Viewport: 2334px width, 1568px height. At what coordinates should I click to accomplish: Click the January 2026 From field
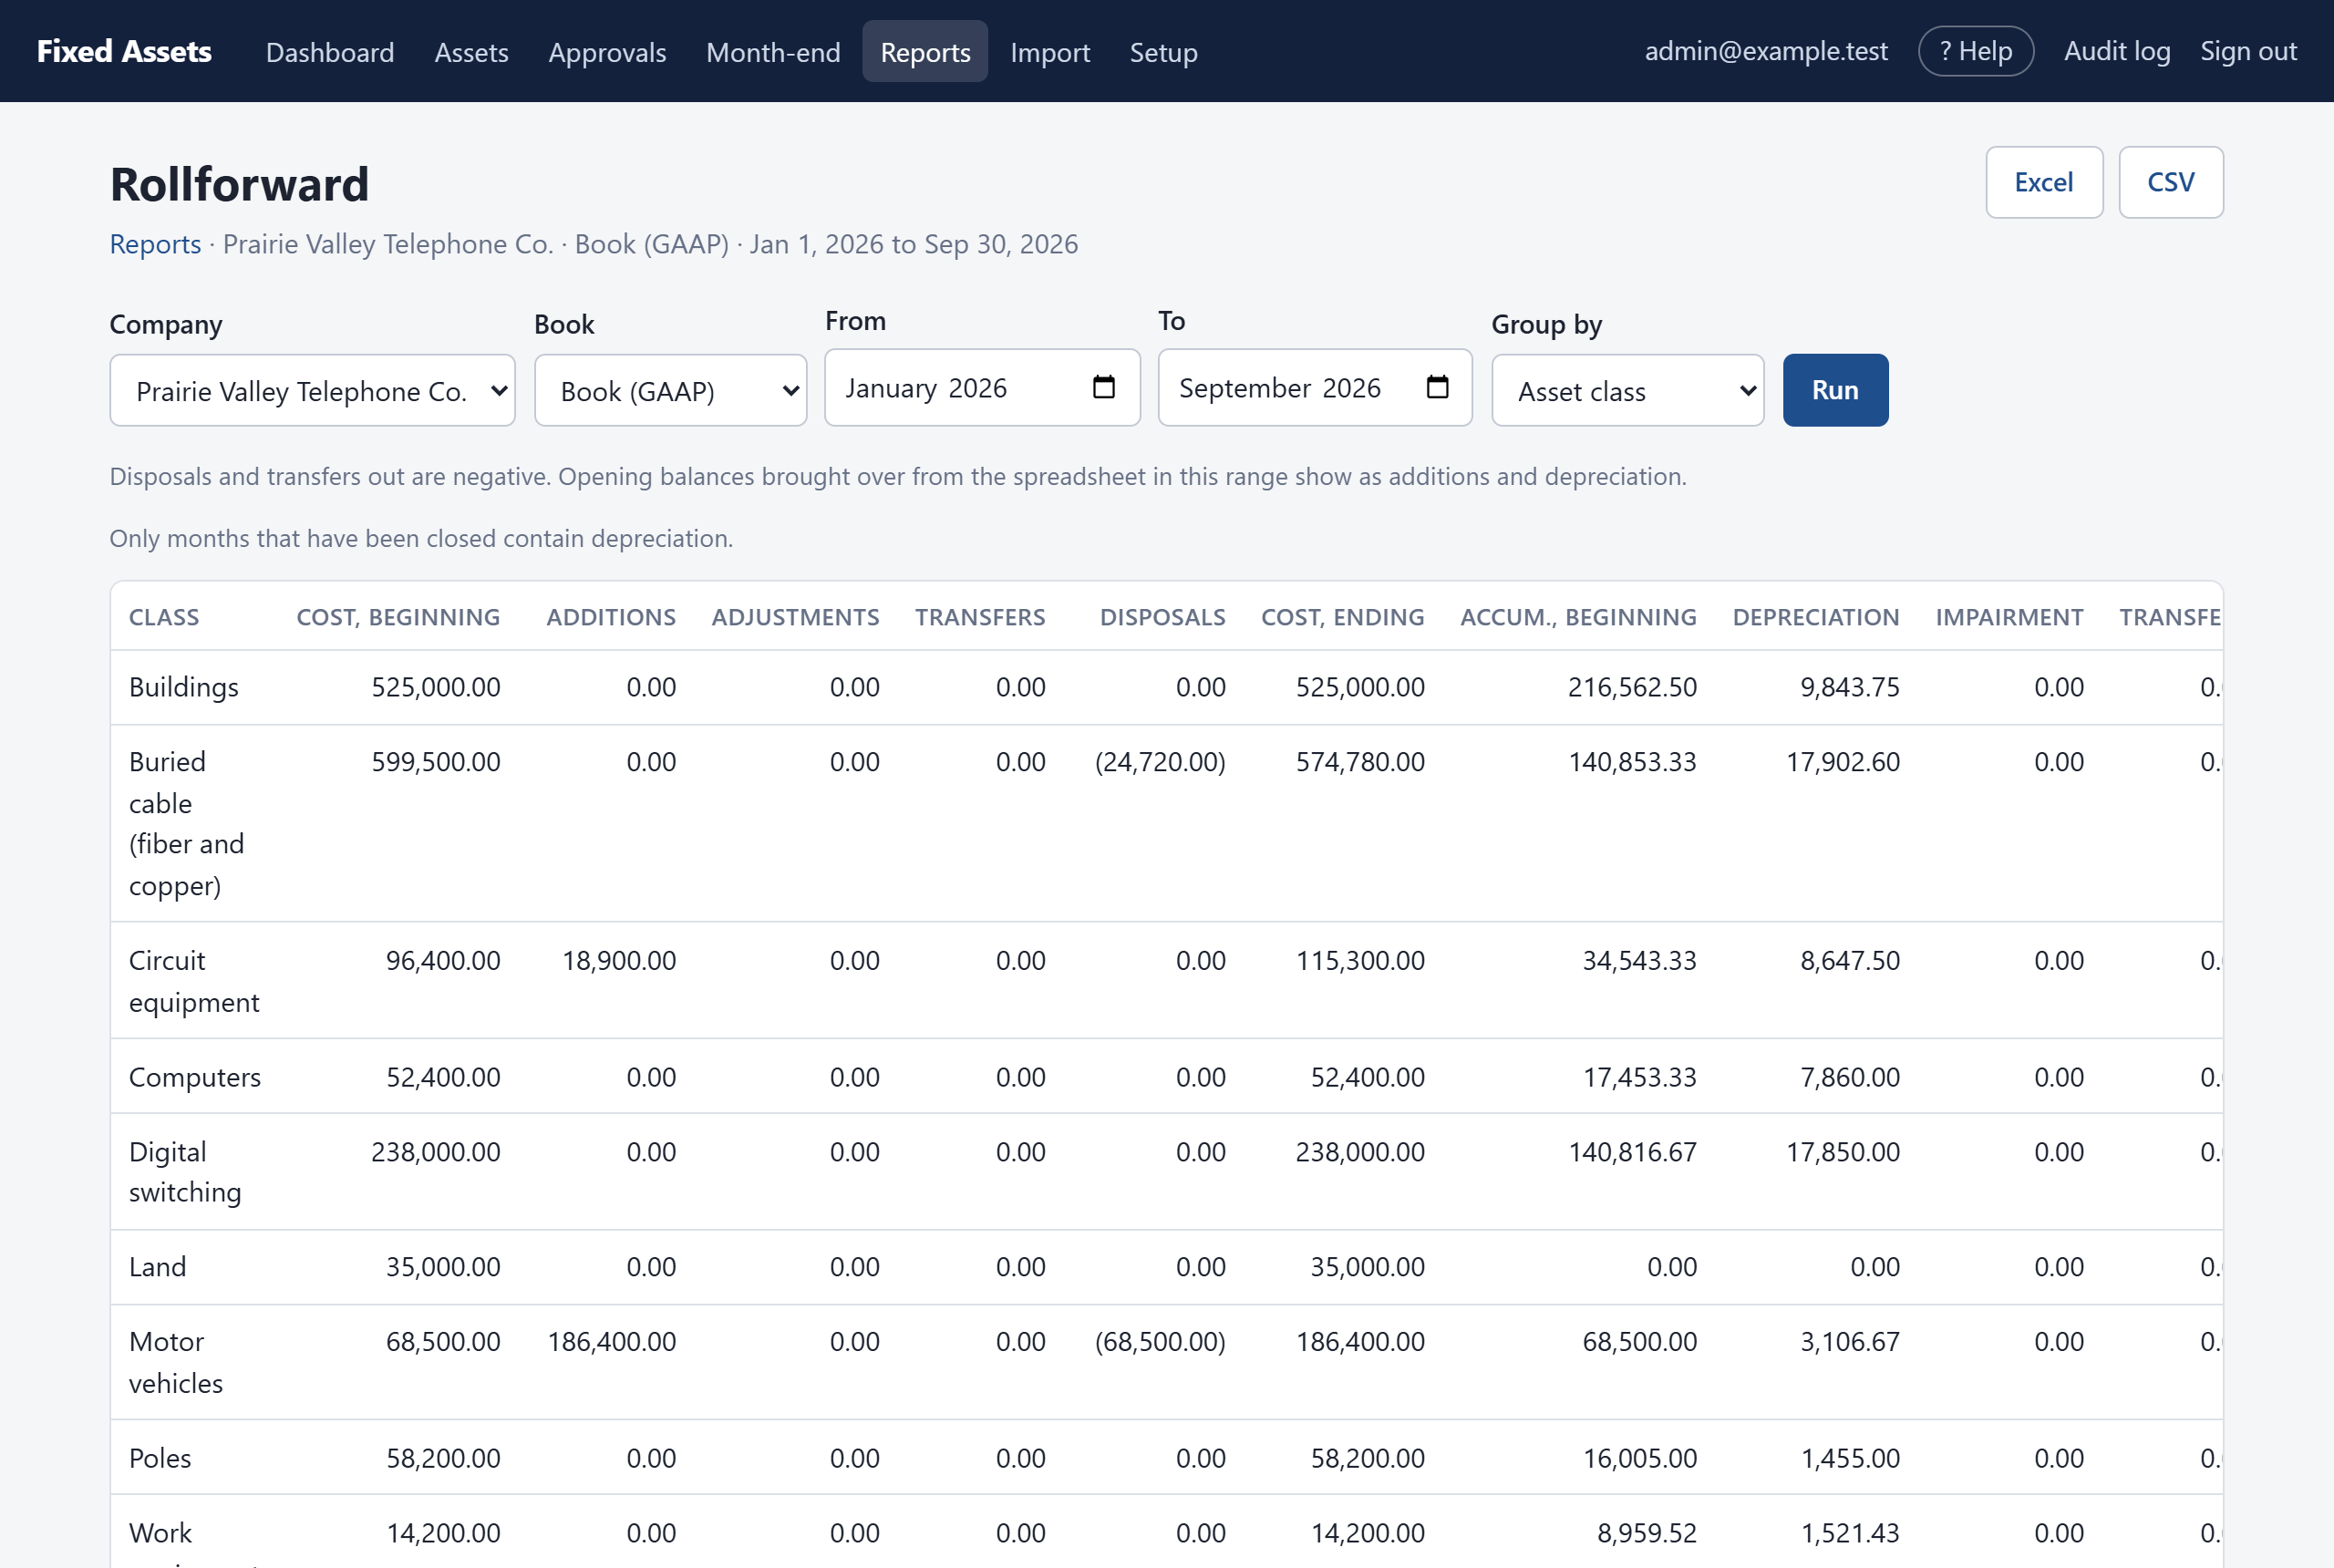(982, 387)
